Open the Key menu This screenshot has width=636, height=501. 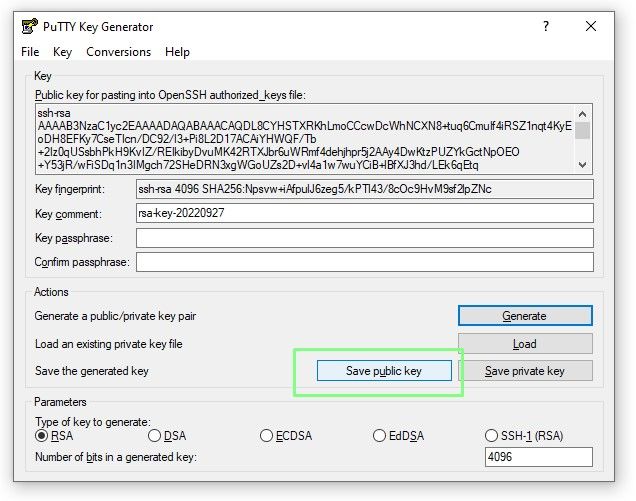(x=62, y=52)
